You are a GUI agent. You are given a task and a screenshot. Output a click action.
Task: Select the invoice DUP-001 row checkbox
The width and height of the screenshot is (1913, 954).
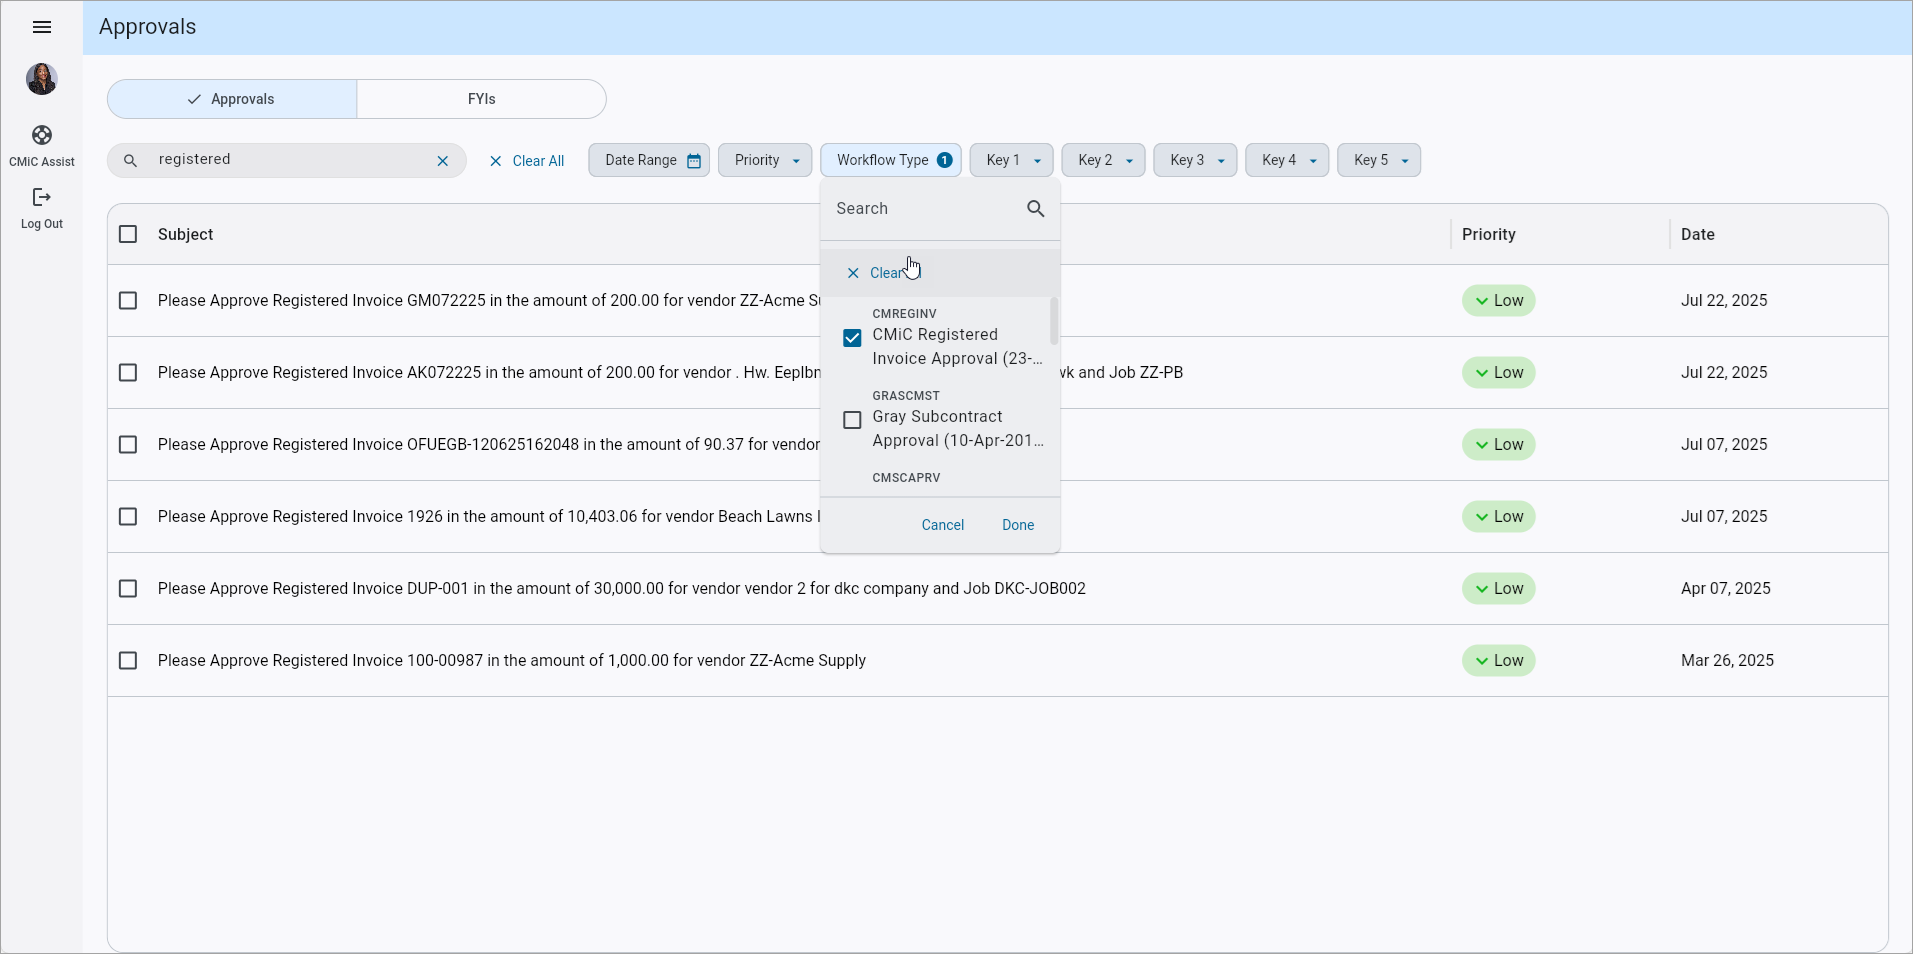[128, 589]
